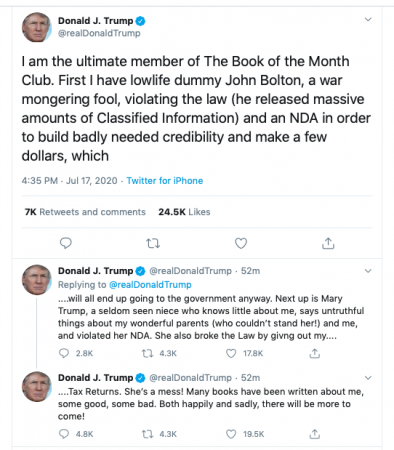The height and width of the screenshot is (450, 394).
Task: View the 7K Retweets and comments
Action: pyautogui.click(x=85, y=212)
